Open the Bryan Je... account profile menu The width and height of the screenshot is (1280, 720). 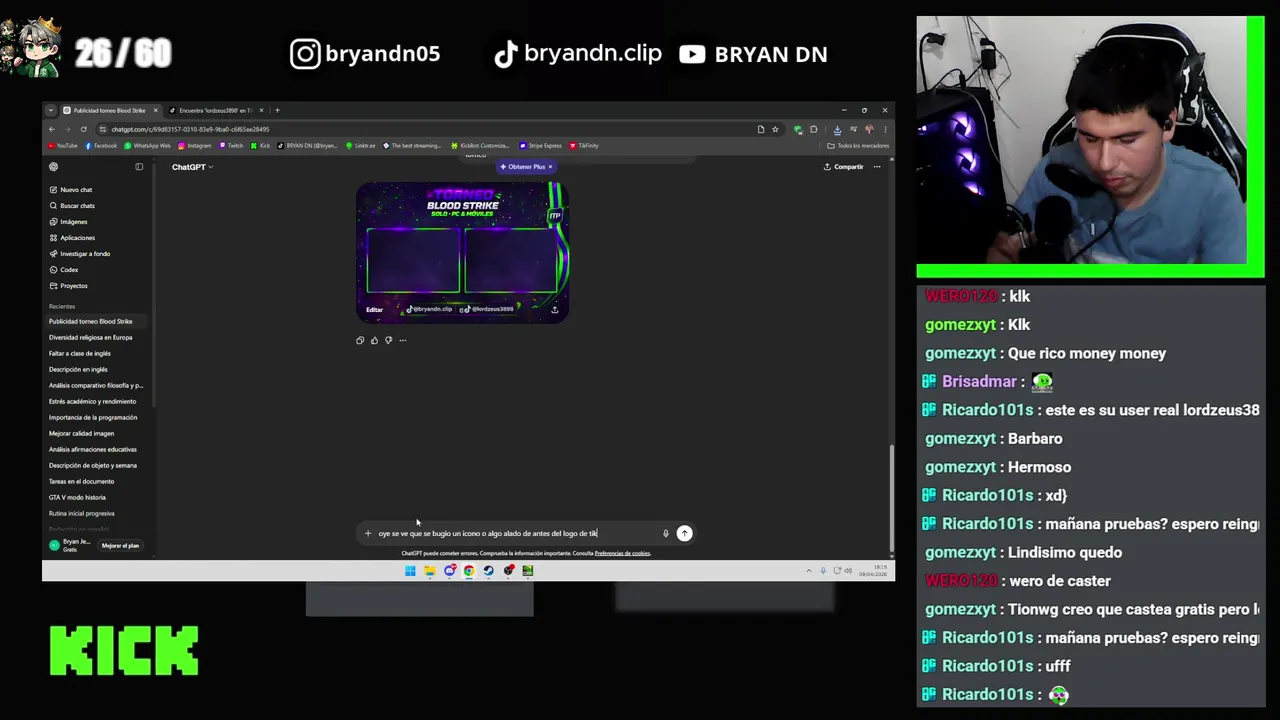click(70, 545)
